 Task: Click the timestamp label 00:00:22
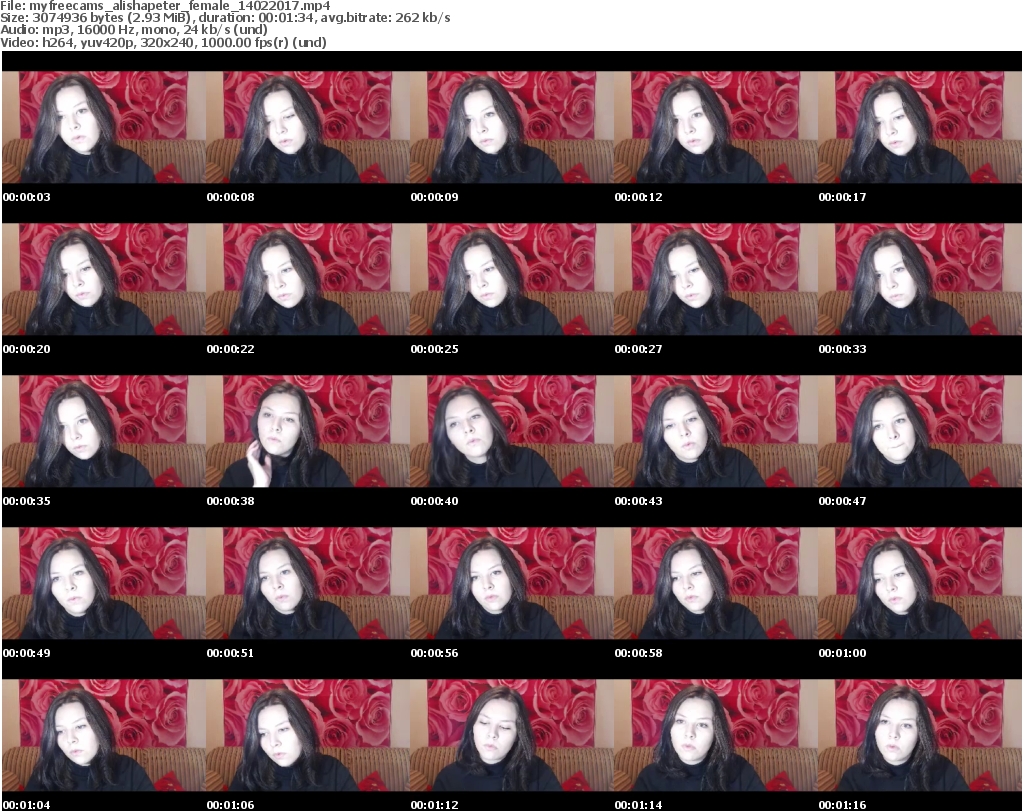pos(231,349)
